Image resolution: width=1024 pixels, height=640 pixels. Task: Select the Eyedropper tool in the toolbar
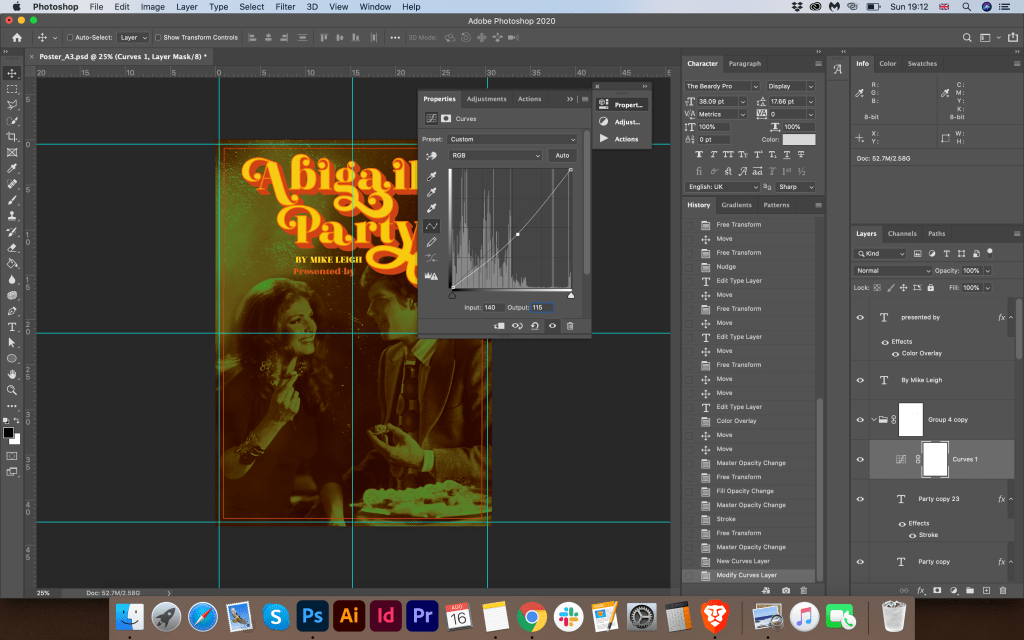coord(12,168)
